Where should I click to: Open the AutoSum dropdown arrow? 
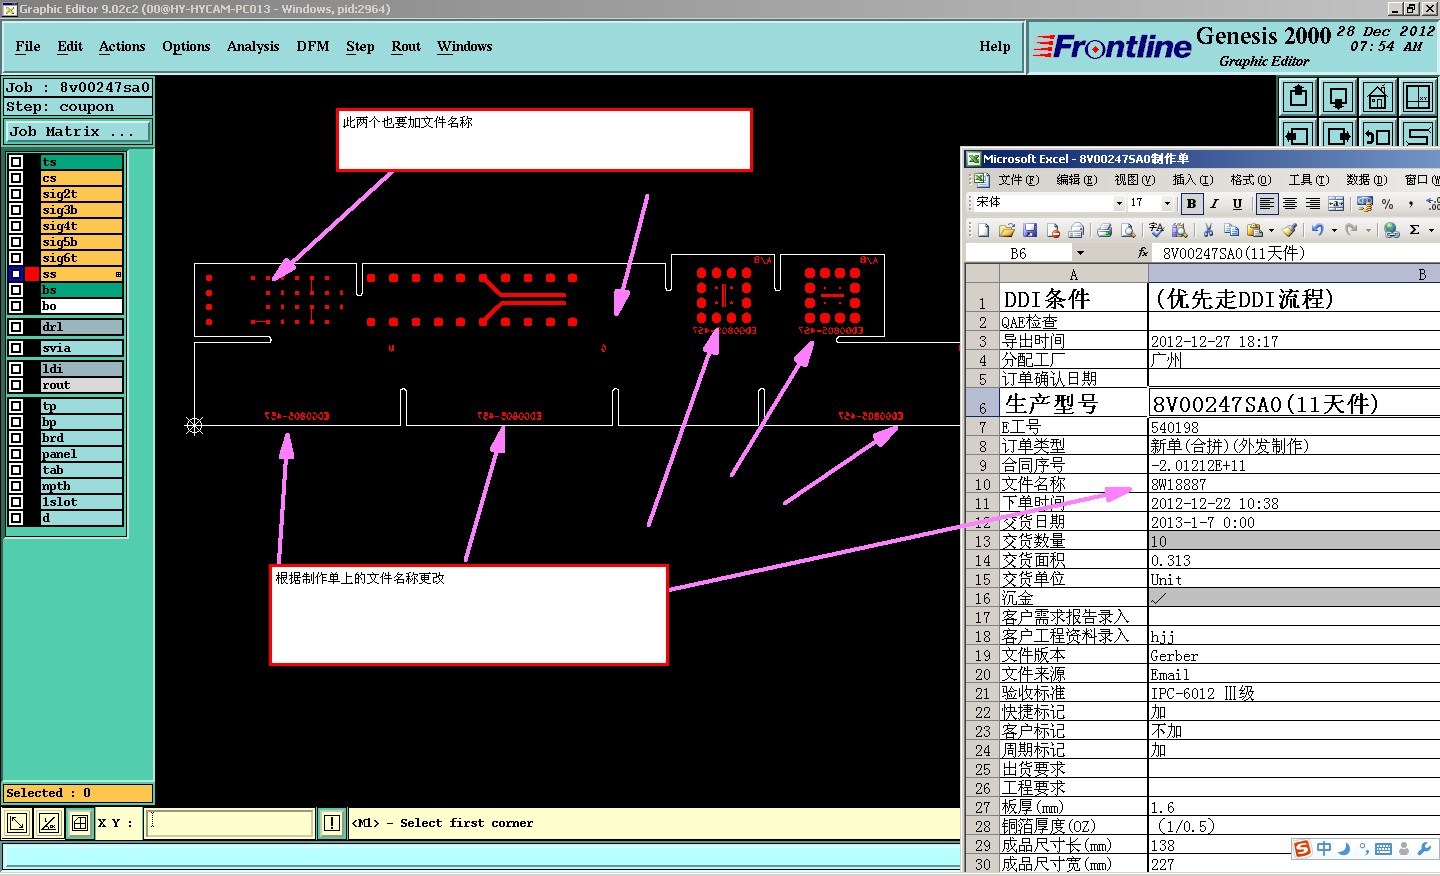pyautogui.click(x=1431, y=230)
